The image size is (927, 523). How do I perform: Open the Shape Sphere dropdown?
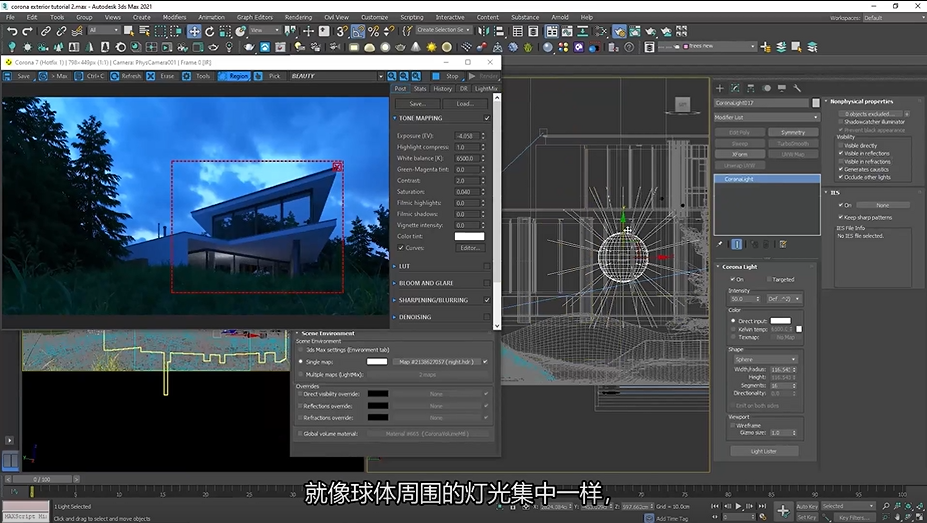[766, 359]
